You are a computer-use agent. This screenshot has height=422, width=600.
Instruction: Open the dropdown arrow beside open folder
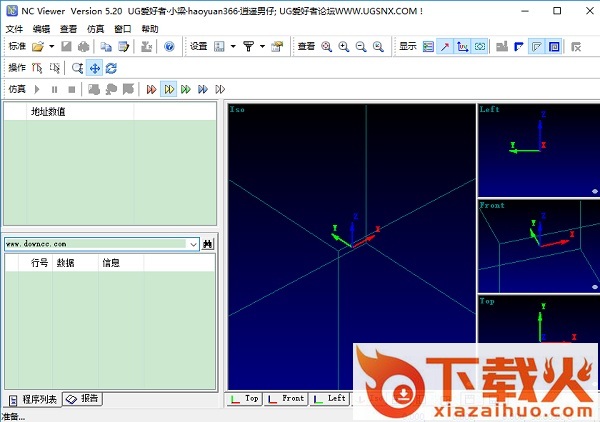(51, 46)
